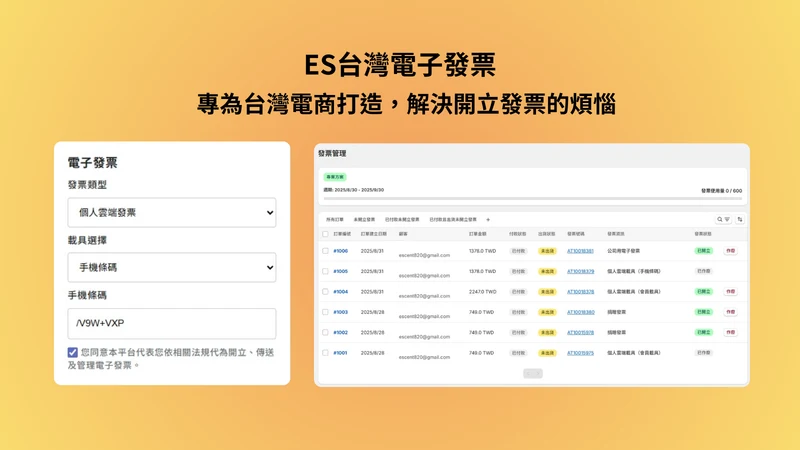Viewport: 800px width, 450px height.
Task: Switch to the 已付款且出貨未開立發票 tab
Action: pyautogui.click(x=453, y=220)
